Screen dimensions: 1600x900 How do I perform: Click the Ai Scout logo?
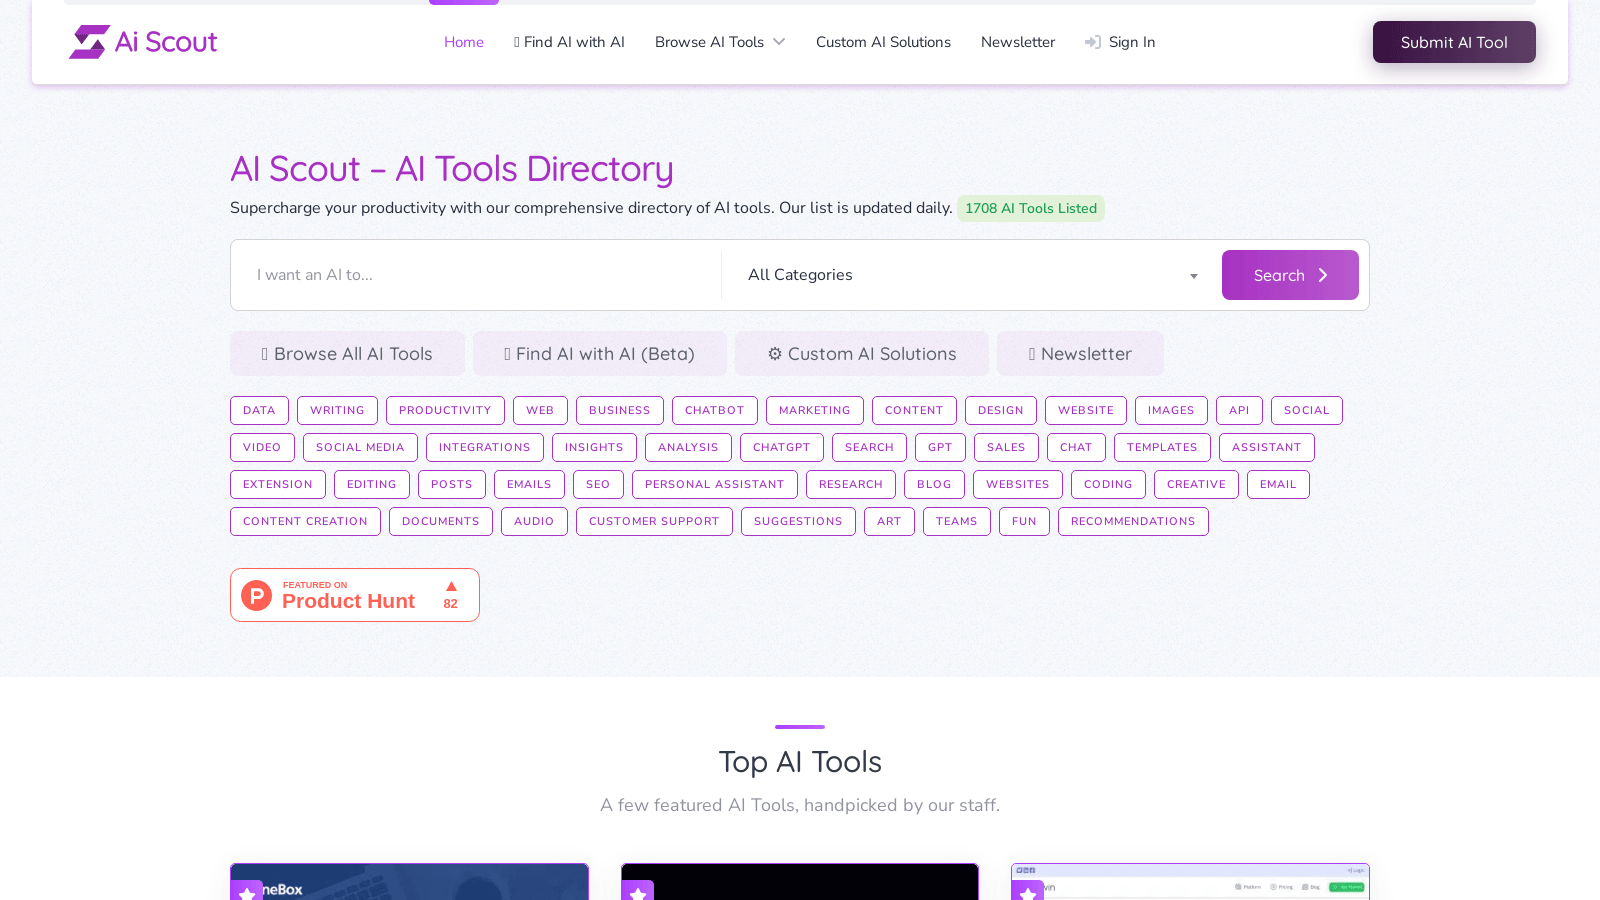coord(143,42)
